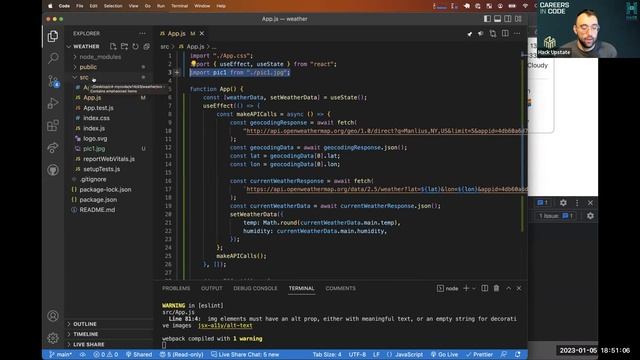This screenshot has width=640, height=360.
Task: Change Tab Size: 4 setting
Action: coord(327,354)
